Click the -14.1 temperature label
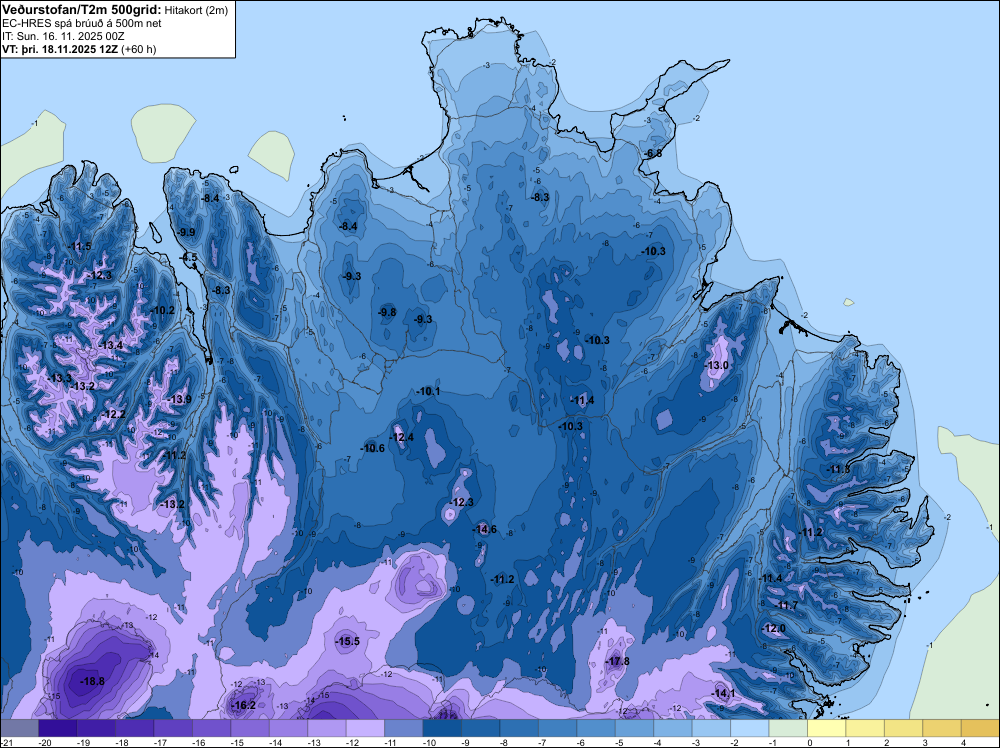This screenshot has height=748, width=1000. 723,694
